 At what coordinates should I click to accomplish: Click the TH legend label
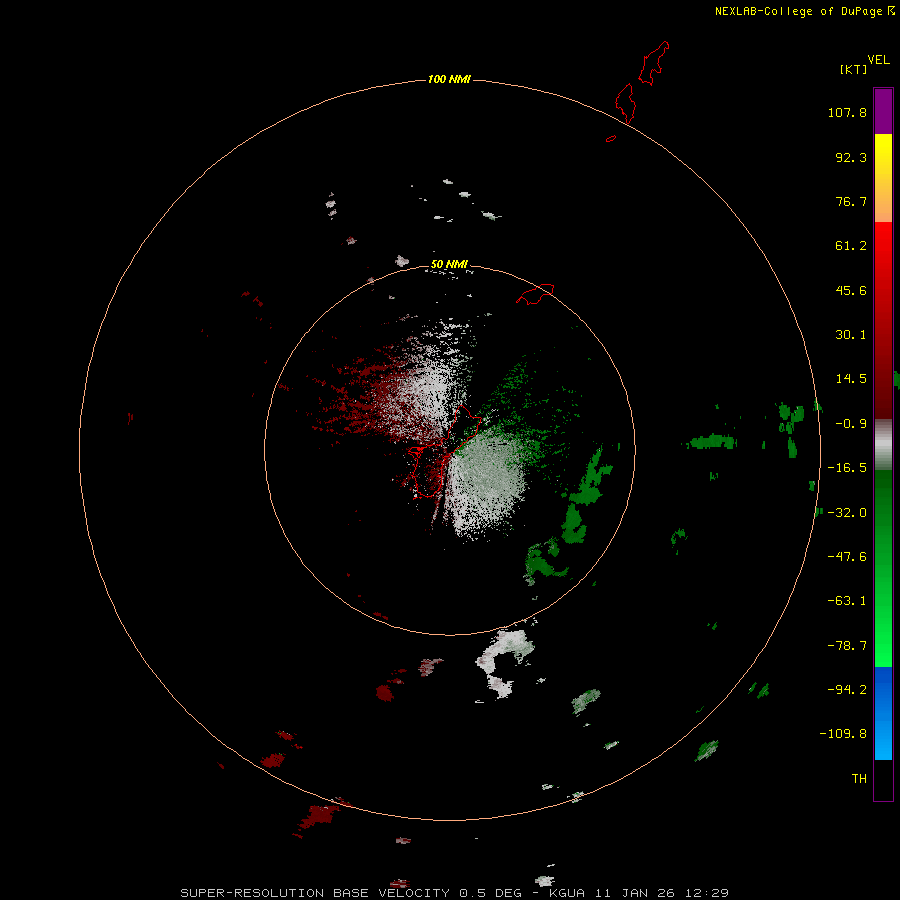(859, 779)
